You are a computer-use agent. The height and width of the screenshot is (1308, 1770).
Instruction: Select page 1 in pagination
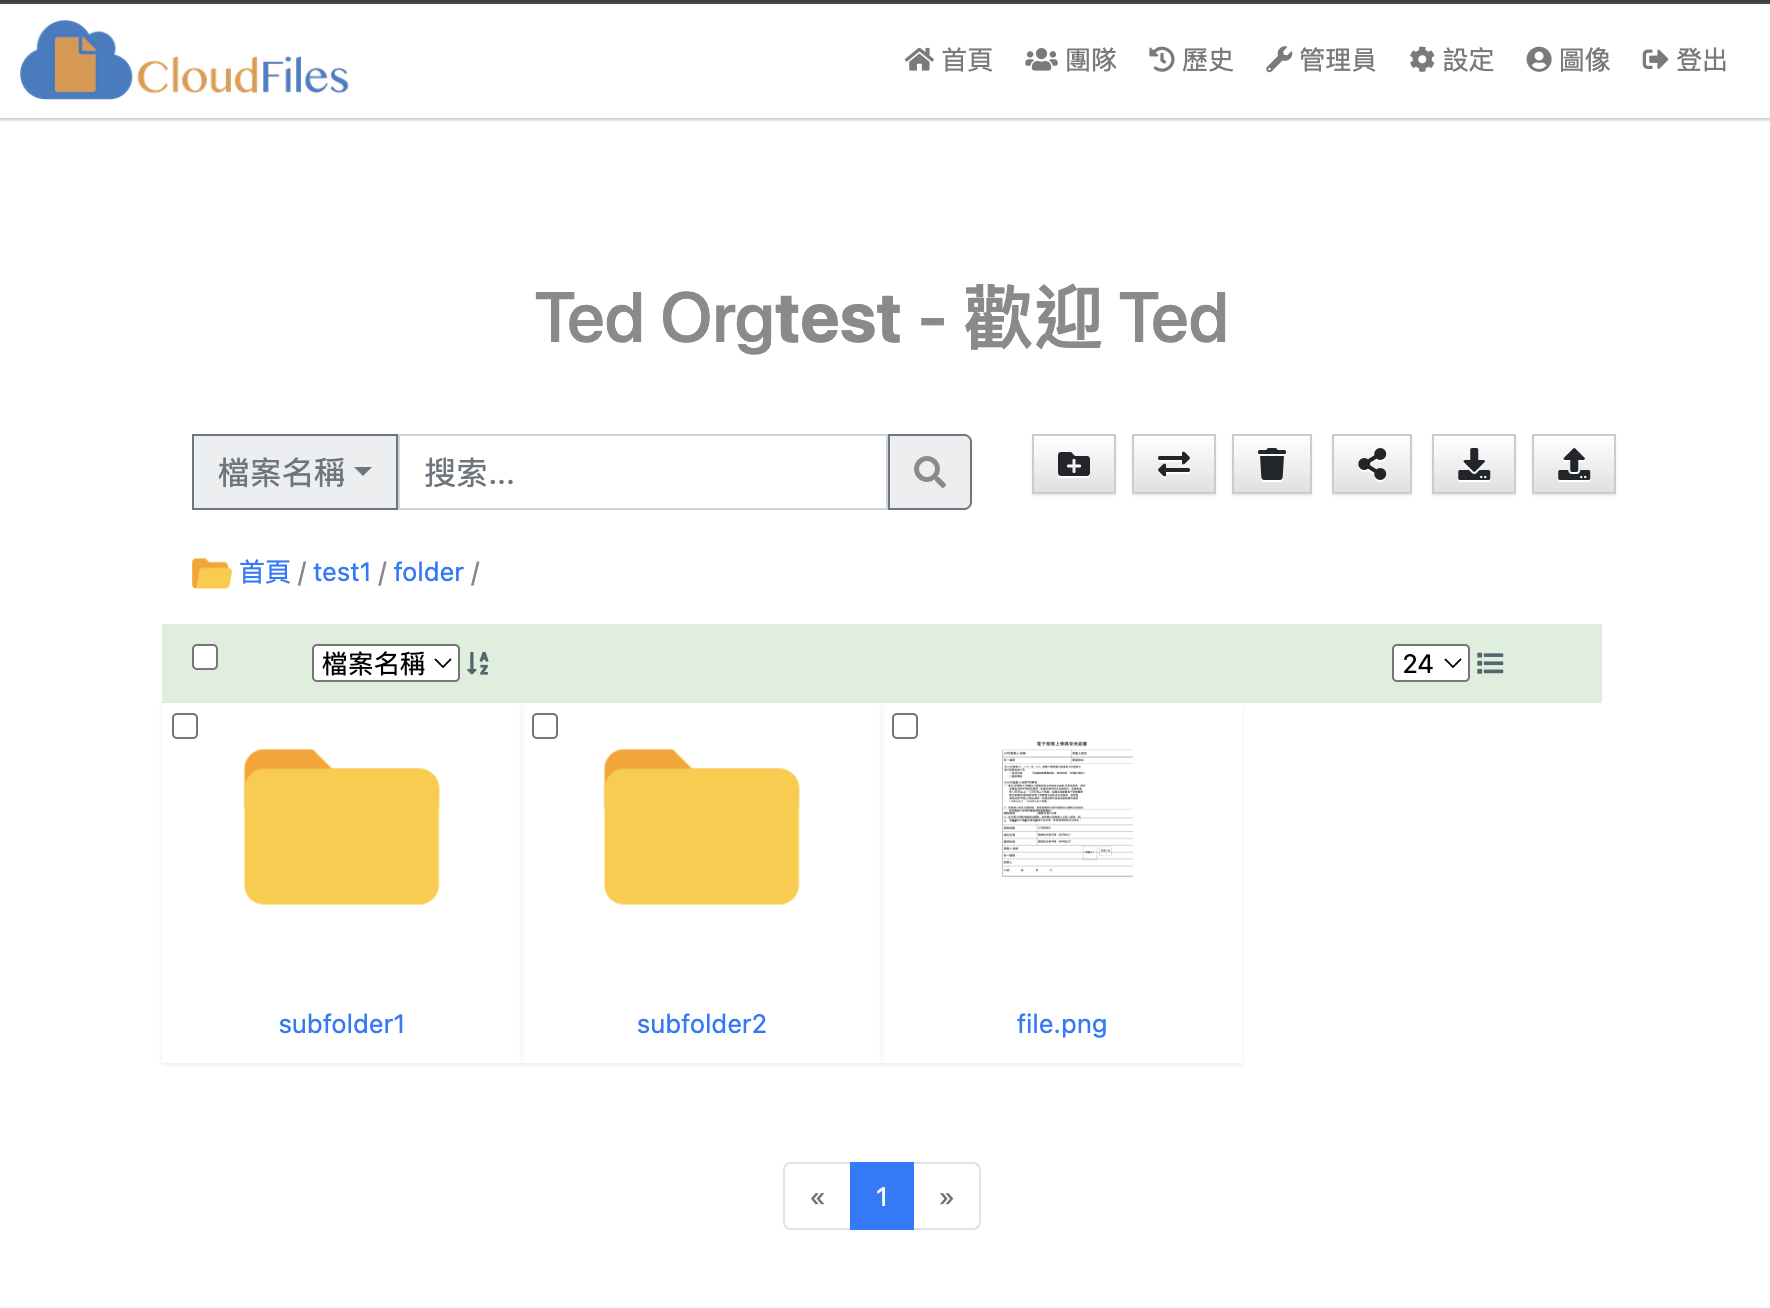(882, 1196)
